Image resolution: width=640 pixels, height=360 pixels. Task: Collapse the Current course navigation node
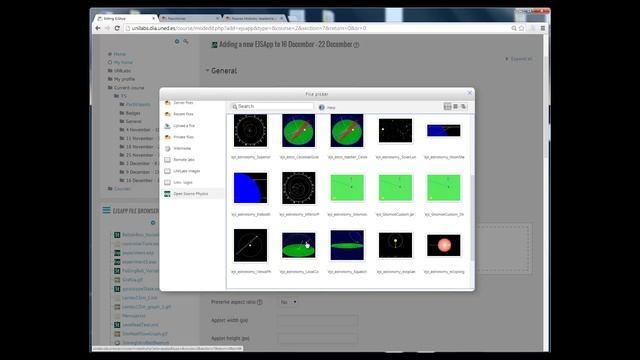point(129,88)
